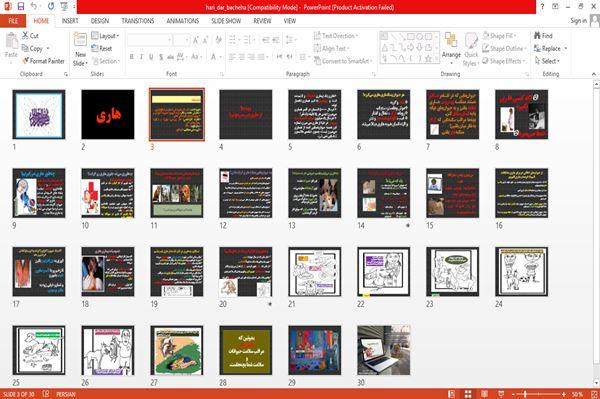
Task: Select slide 28 thumbnail with olive background
Action: [x=246, y=350]
